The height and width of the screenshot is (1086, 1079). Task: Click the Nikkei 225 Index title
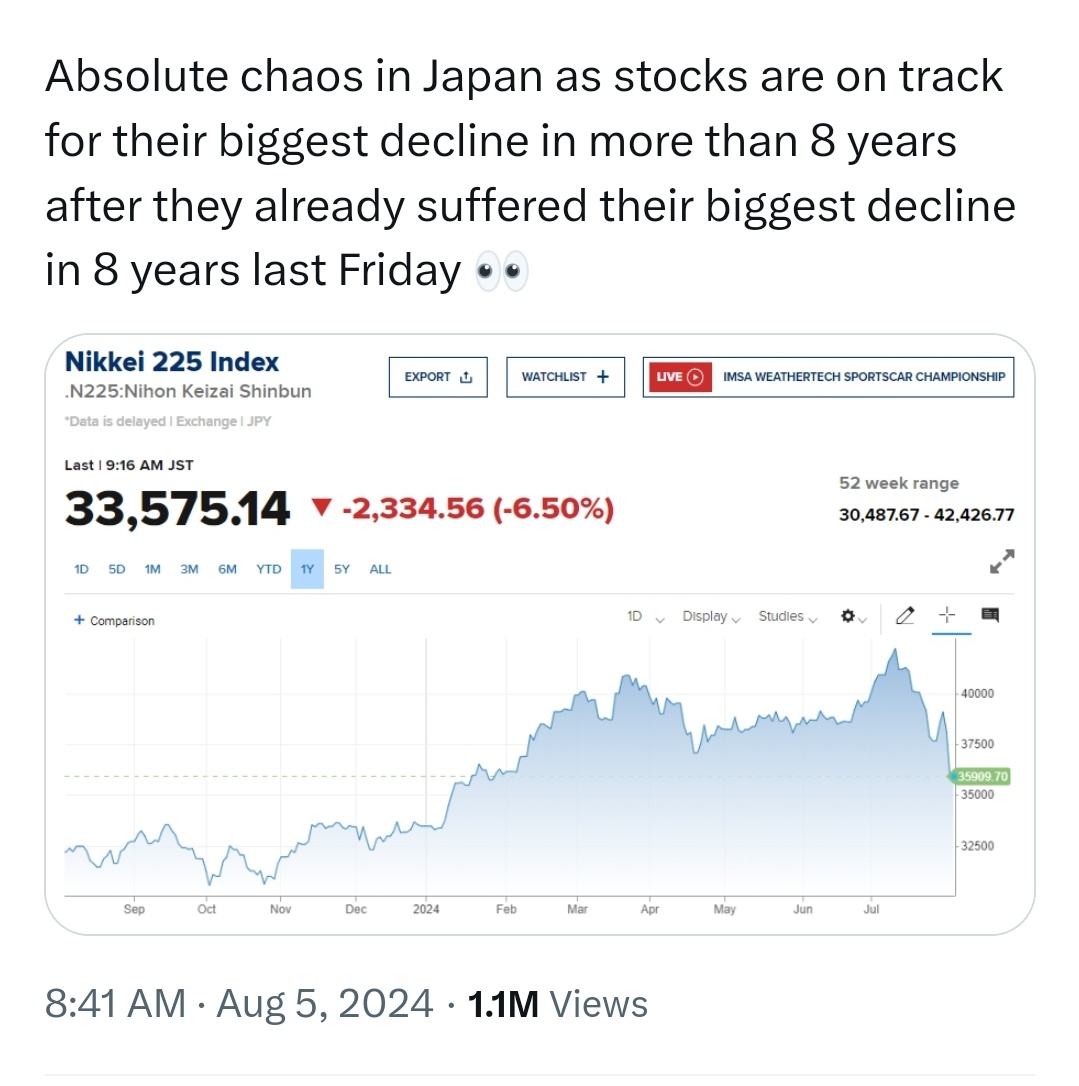(x=172, y=362)
